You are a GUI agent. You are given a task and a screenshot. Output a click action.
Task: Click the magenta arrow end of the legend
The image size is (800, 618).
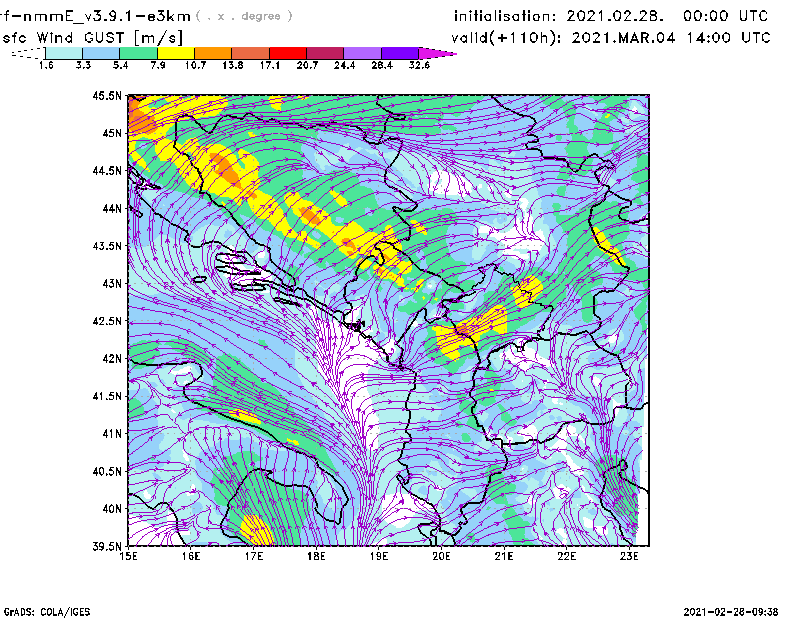[x=437, y=53]
